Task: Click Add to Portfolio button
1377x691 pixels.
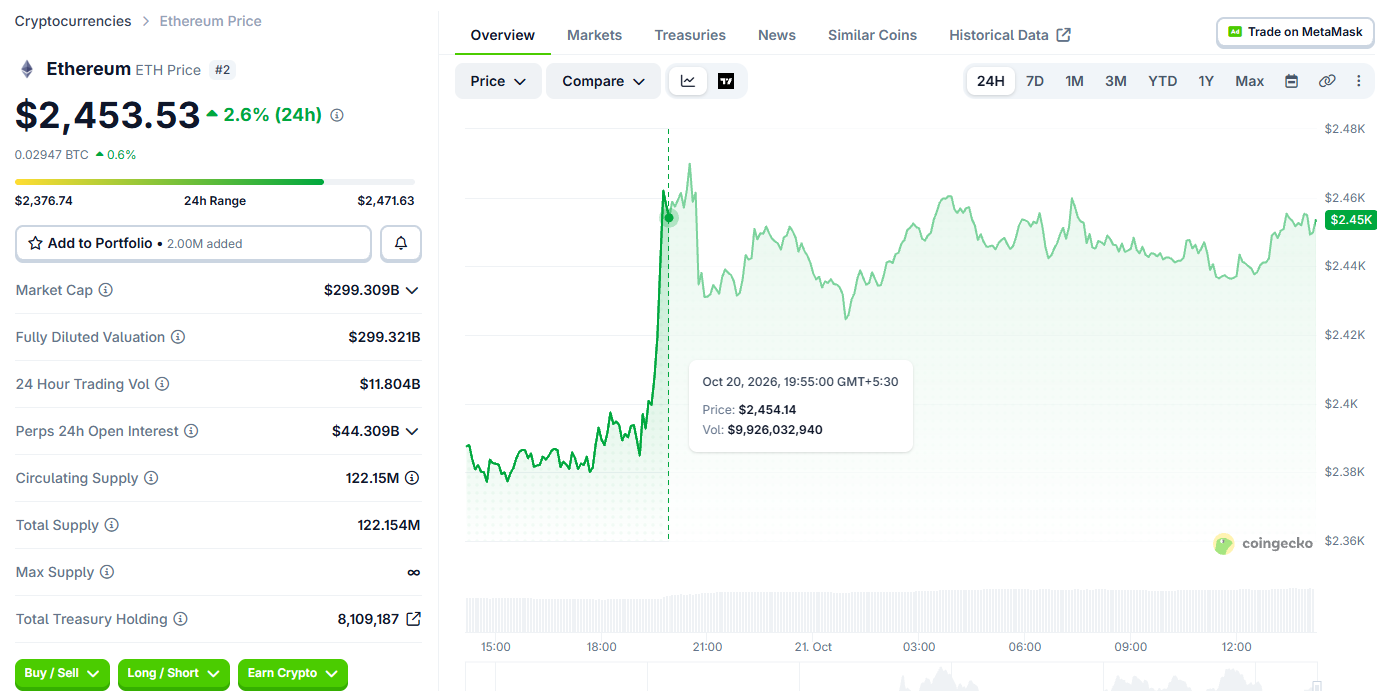Action: [193, 243]
